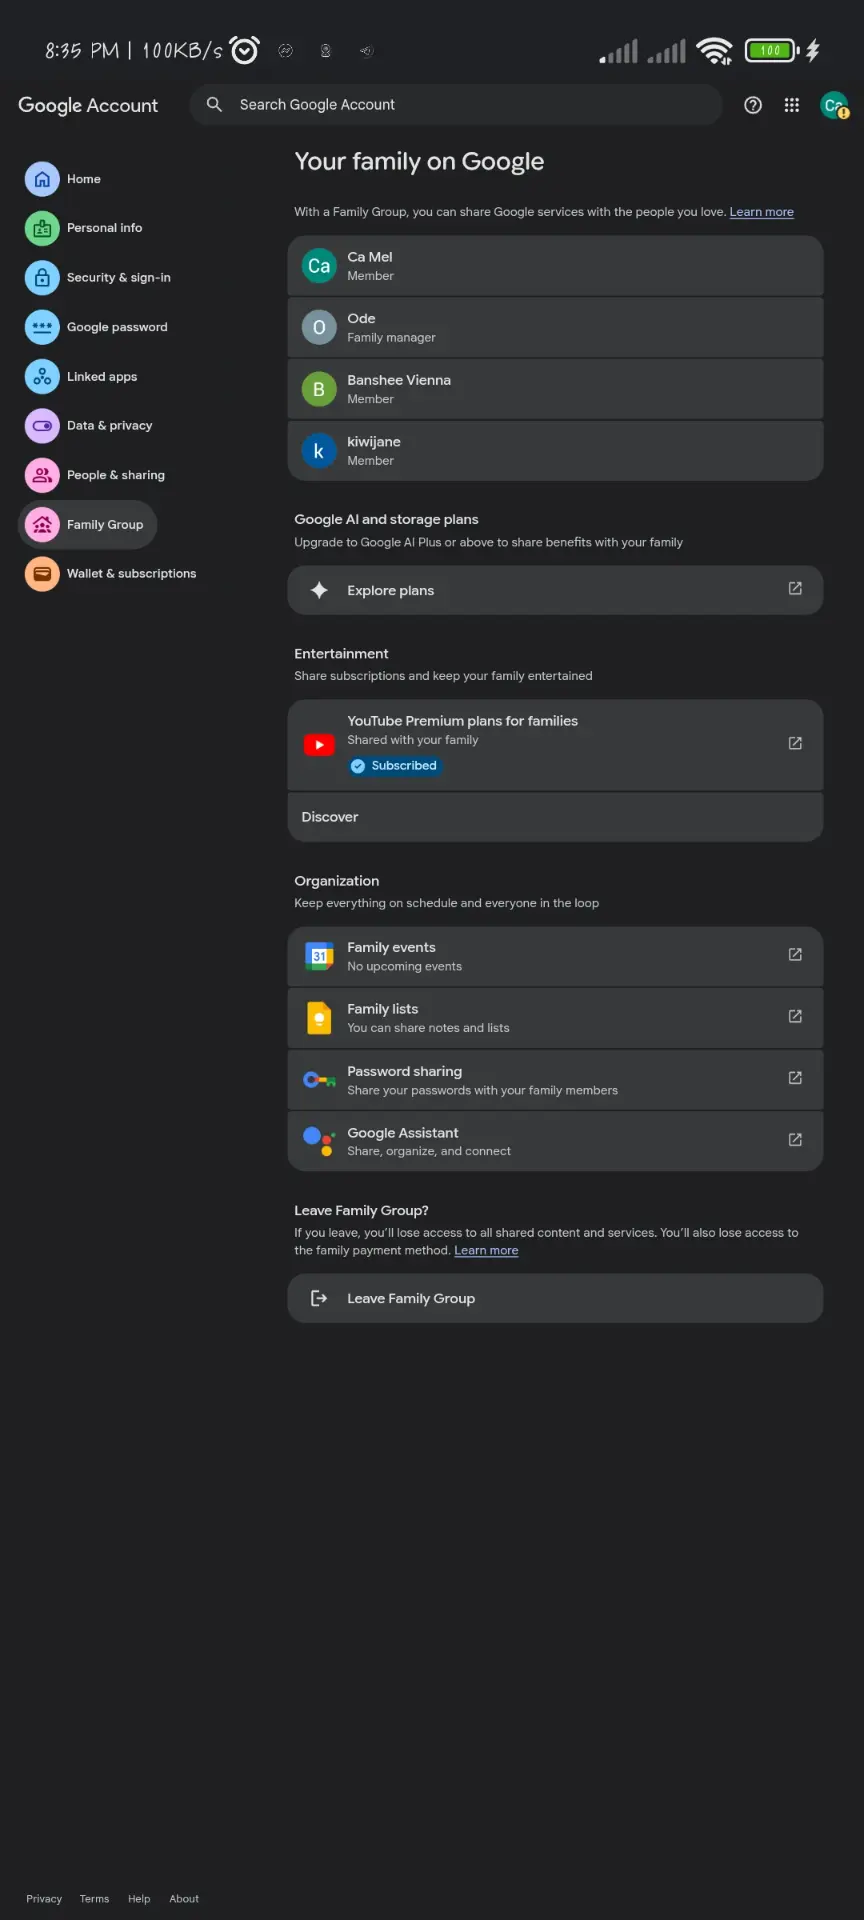Screen dimensions: 864x1920
Task: Open external link icon for YouTube Premium
Action: [795, 743]
